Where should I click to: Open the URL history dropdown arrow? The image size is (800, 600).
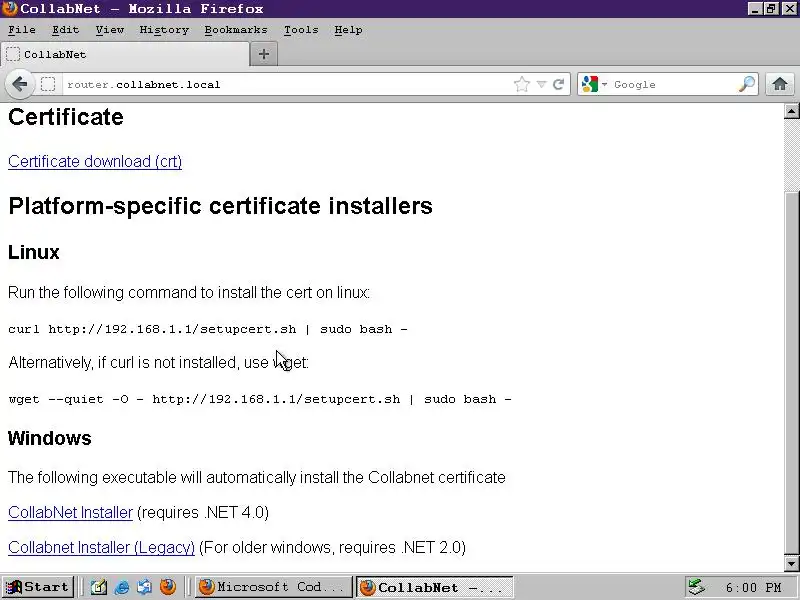tap(541, 84)
